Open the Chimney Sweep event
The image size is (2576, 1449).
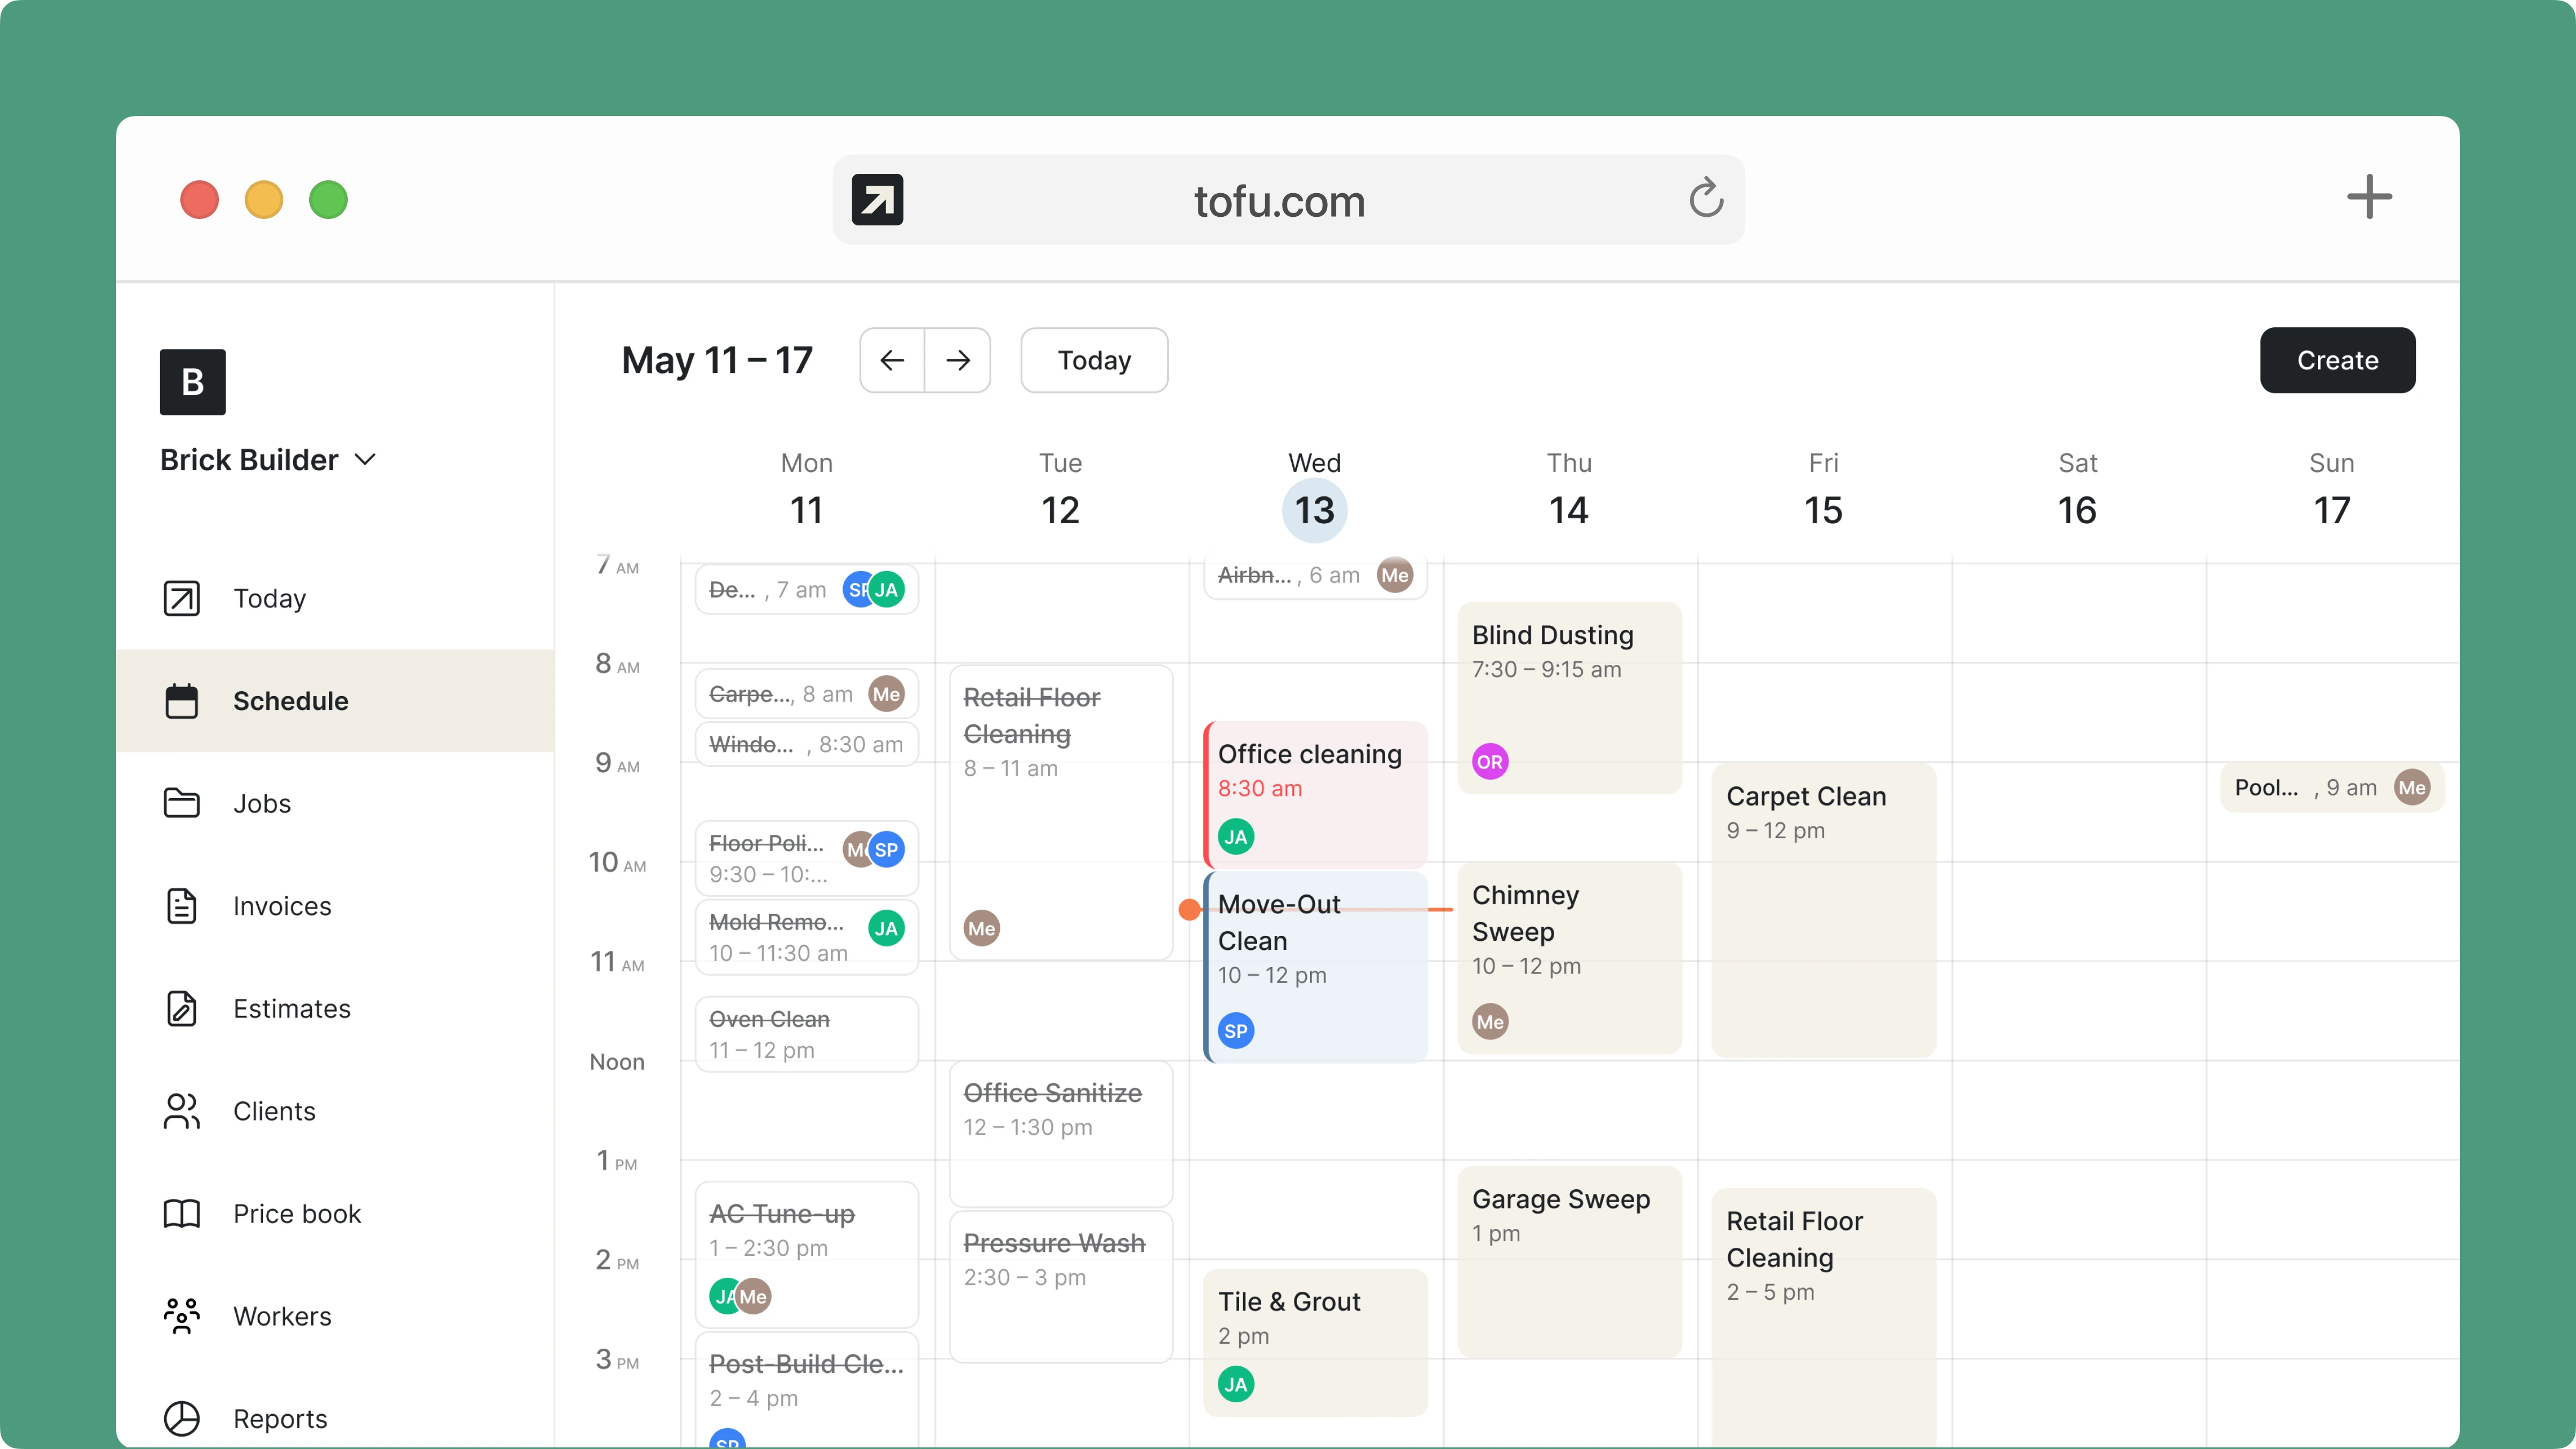(x=1570, y=958)
